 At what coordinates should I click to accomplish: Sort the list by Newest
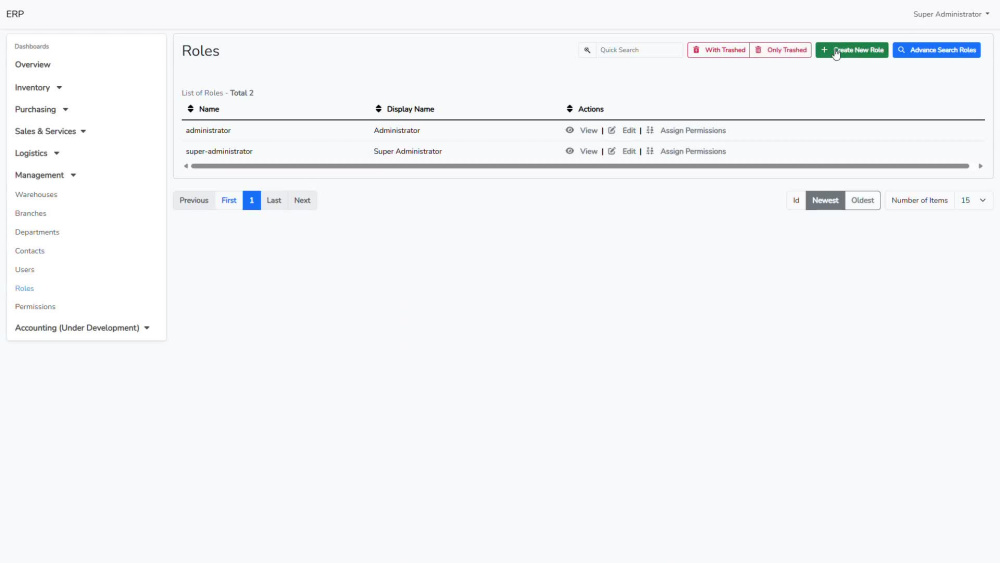point(825,200)
